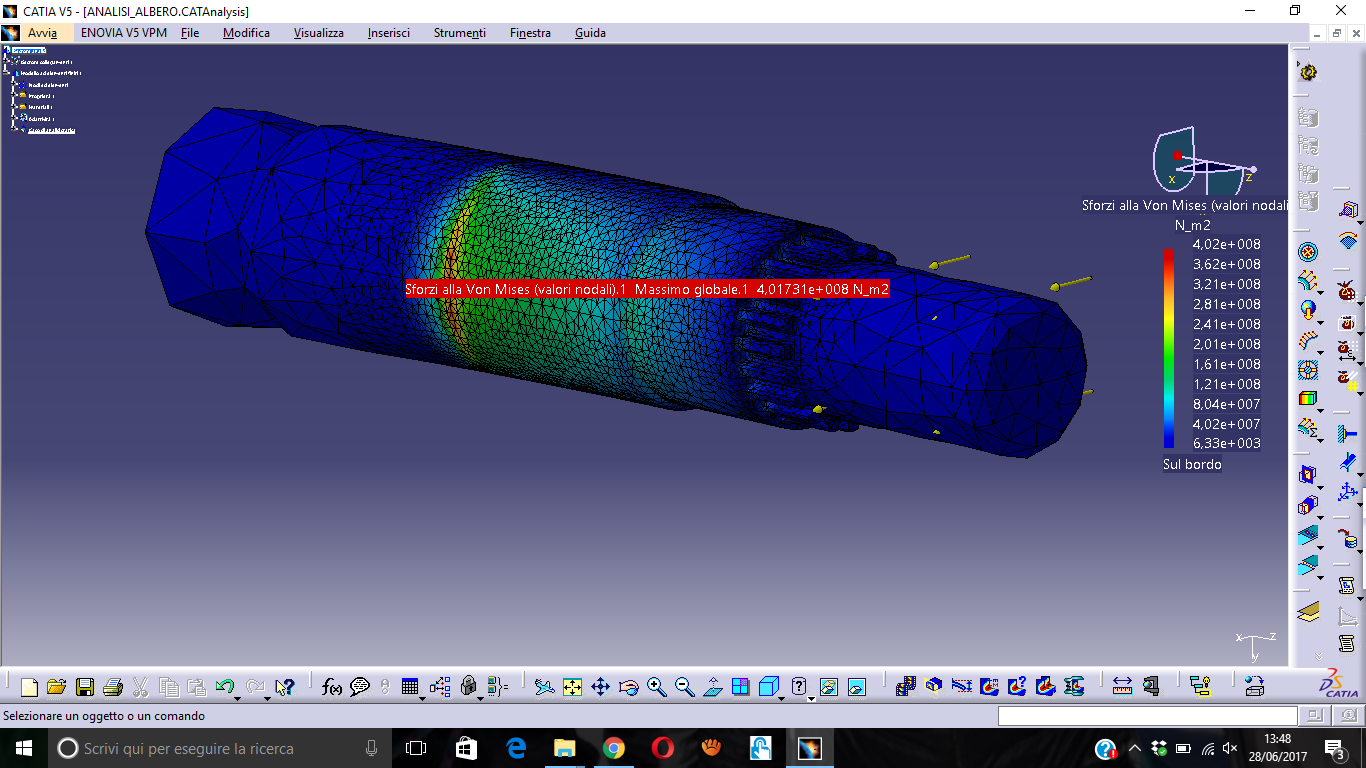1366x768 pixels.
Task: Click the legend title Sforzi alla Von Mises
Action: 1185,205
